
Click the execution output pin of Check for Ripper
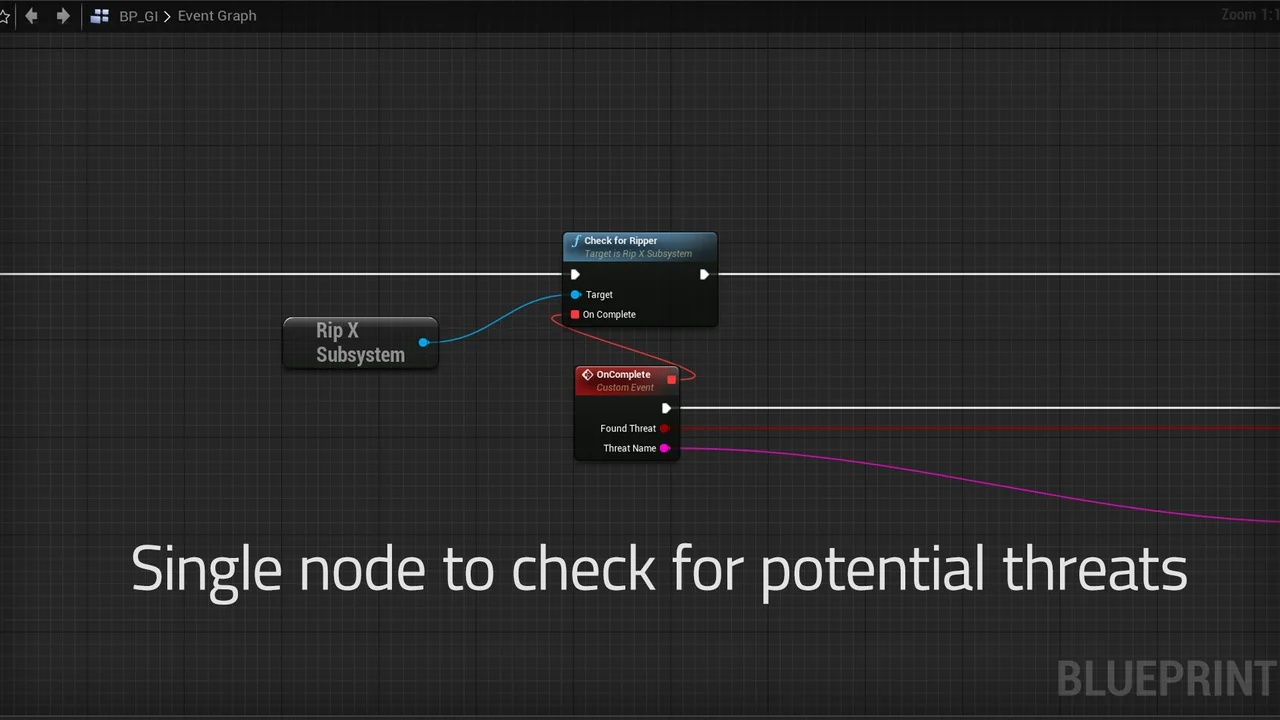(704, 274)
